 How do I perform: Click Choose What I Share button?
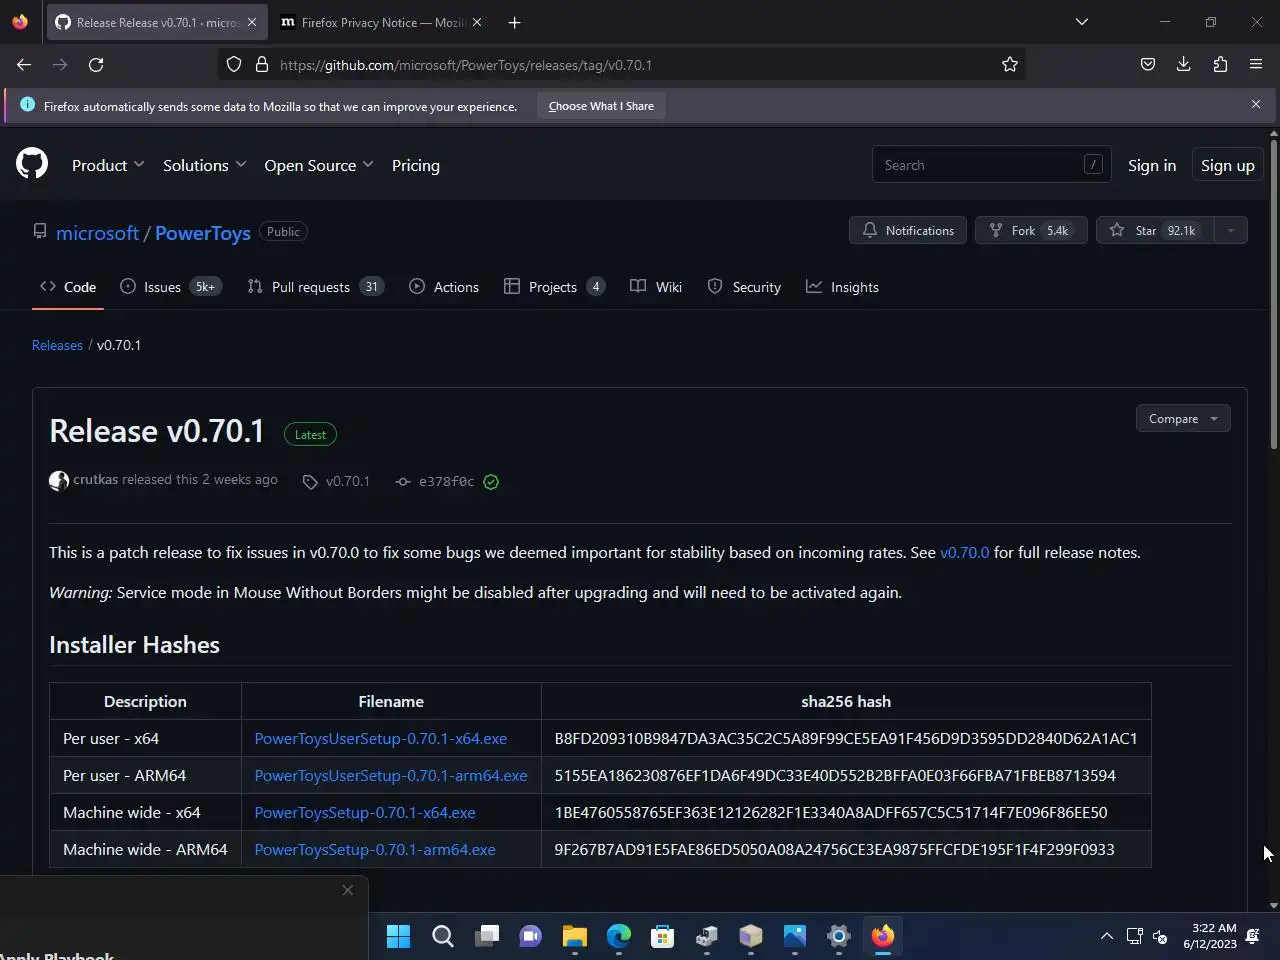(601, 106)
